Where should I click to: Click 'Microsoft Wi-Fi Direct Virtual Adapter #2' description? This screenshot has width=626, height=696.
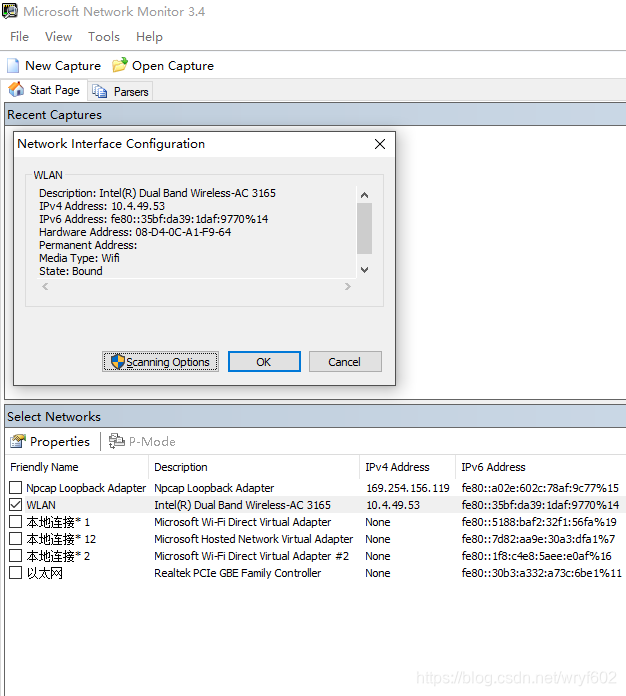pyautogui.click(x=251, y=556)
